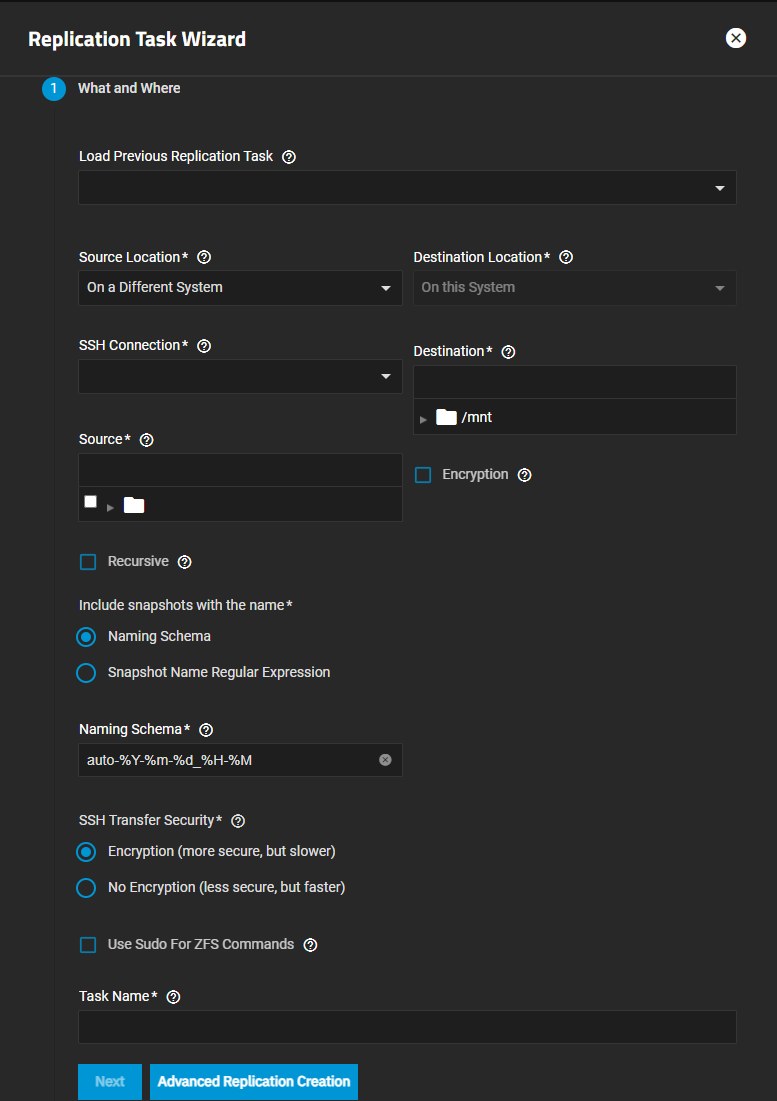Show help for the Recursive option

[184, 562]
